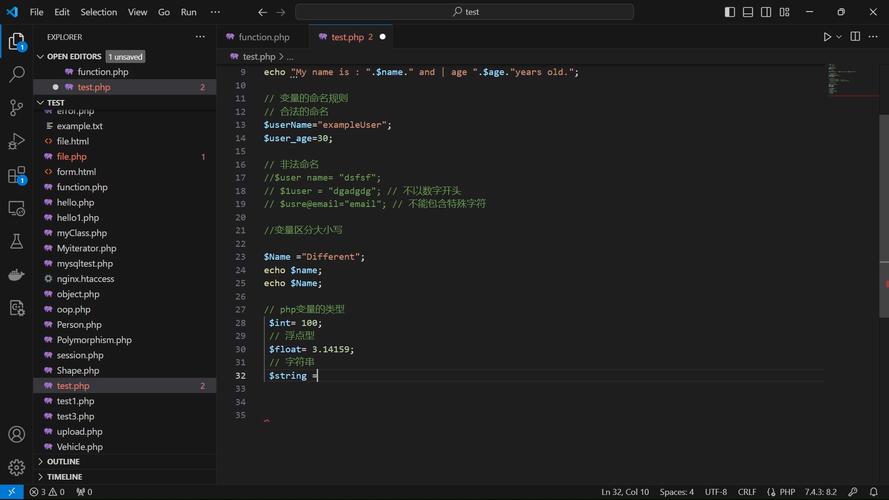This screenshot has height=500, width=889.
Task: Open Explorer Views and More Actions
Action: [200, 37]
